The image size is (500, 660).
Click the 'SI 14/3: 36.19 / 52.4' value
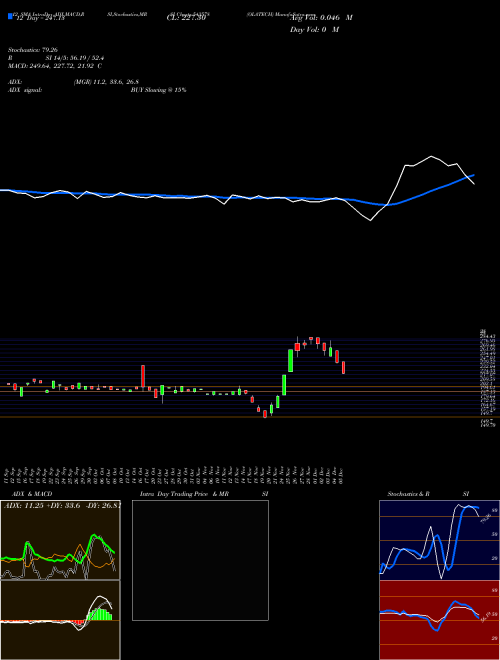point(74,58)
